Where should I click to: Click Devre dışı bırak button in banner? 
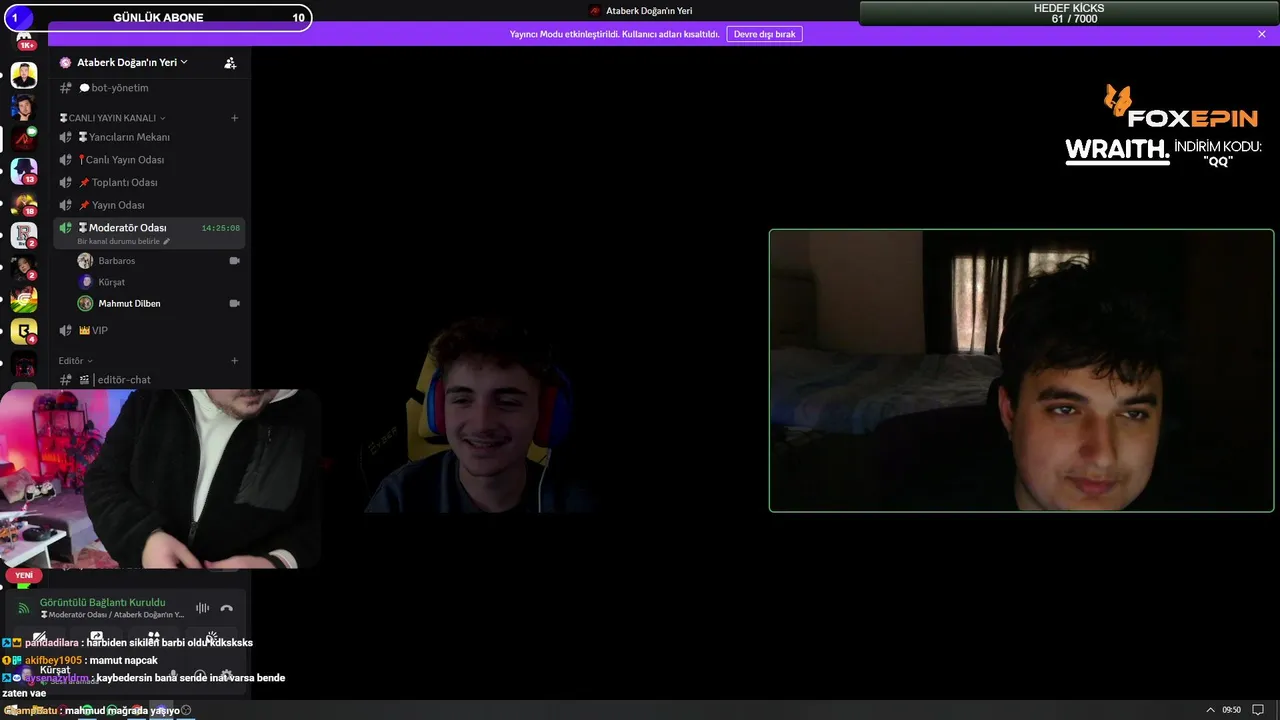[x=764, y=34]
